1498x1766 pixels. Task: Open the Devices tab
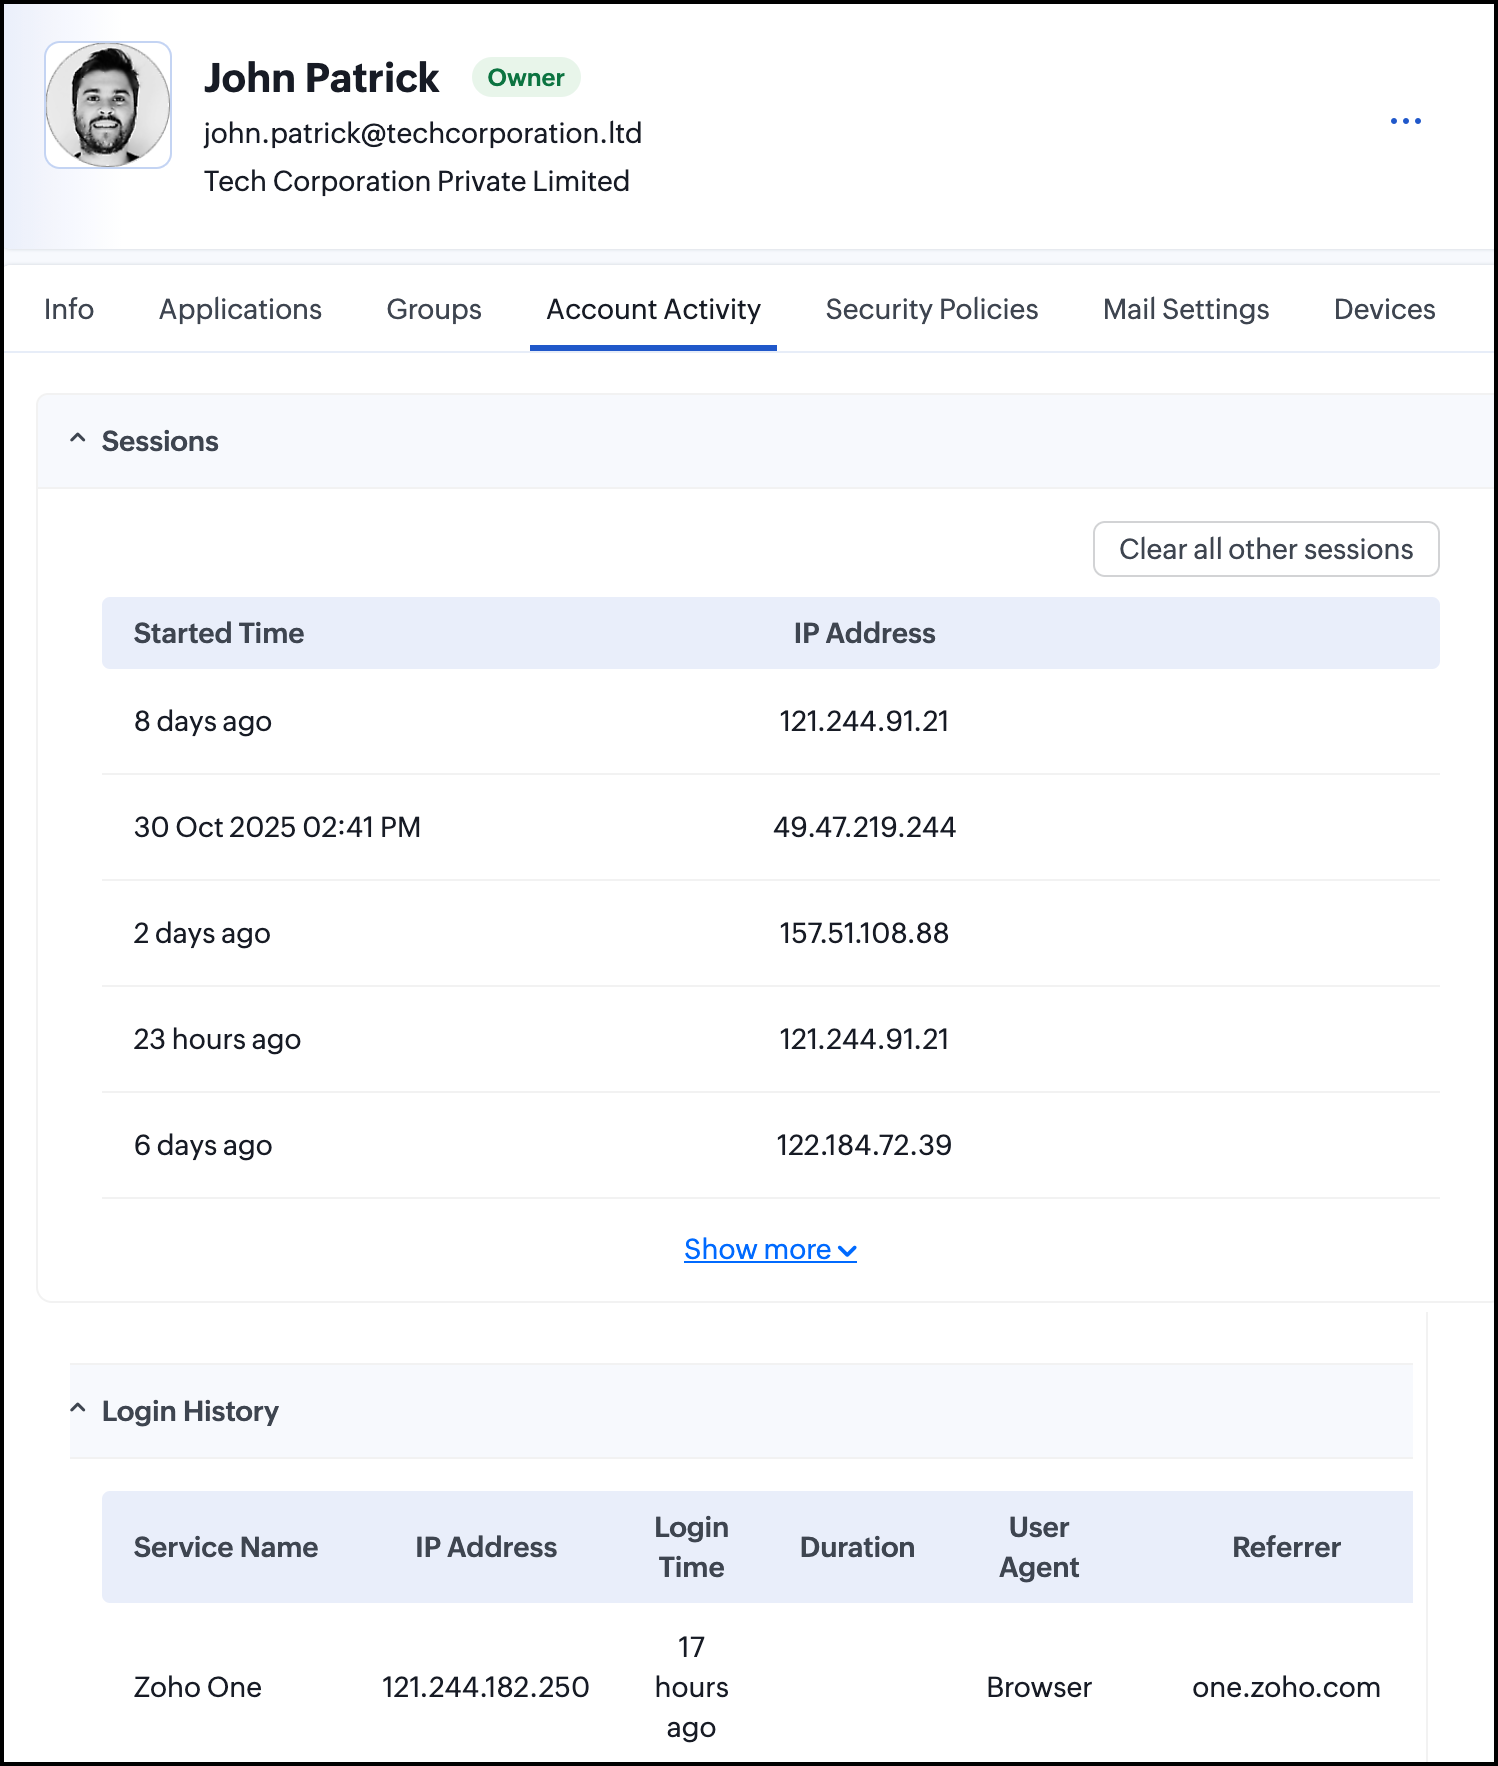[1384, 309]
